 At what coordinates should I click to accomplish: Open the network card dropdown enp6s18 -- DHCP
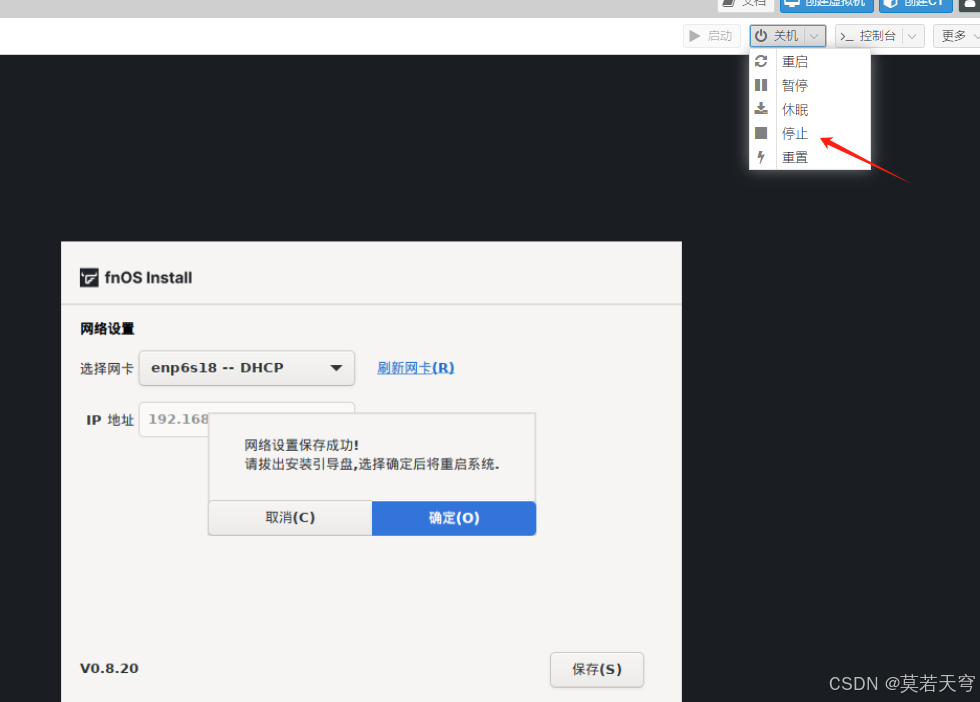[x=246, y=368]
